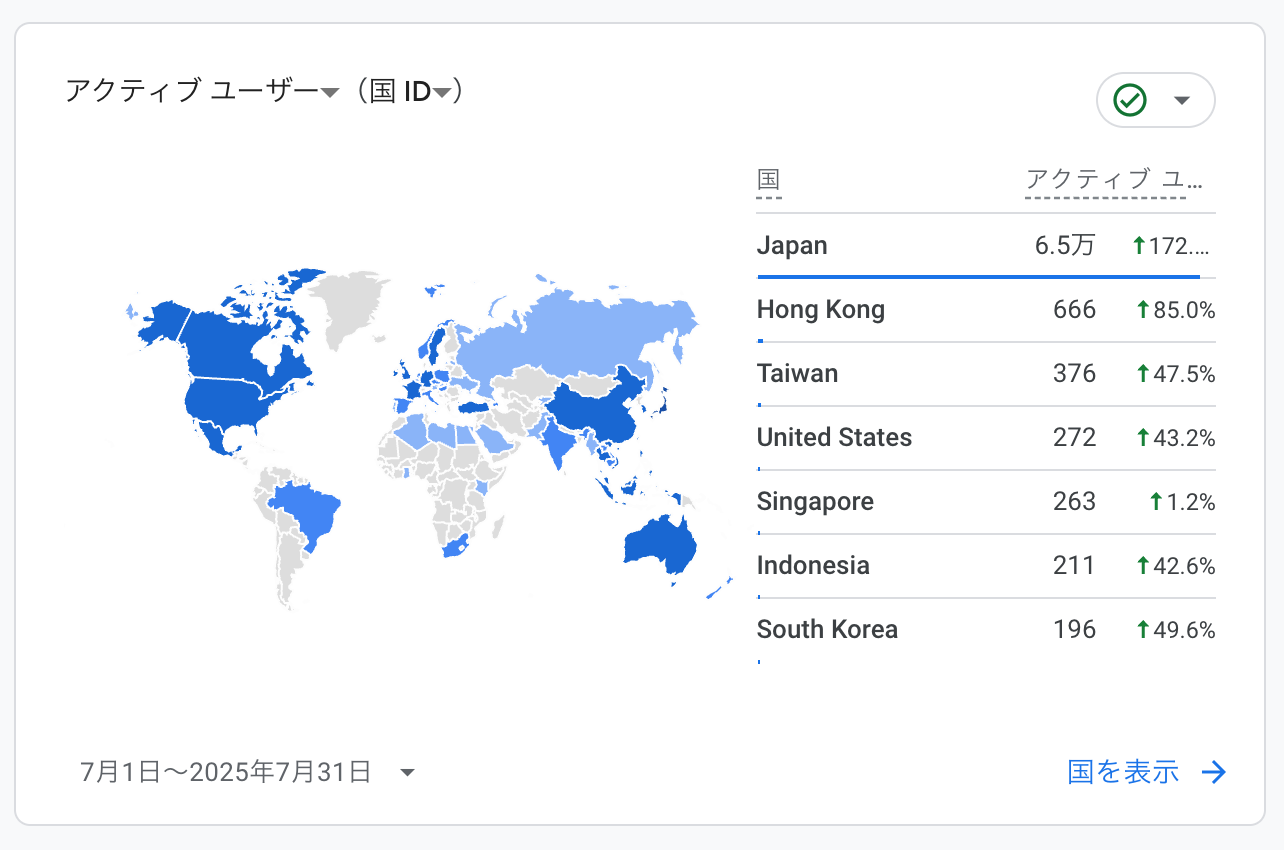Click the green checkmark data quality icon

(x=1130, y=100)
